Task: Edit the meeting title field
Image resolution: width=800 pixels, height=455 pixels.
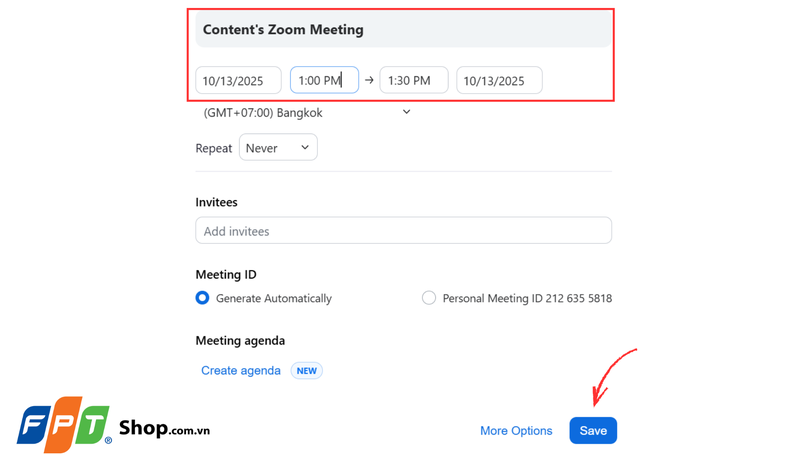Action: (x=403, y=30)
